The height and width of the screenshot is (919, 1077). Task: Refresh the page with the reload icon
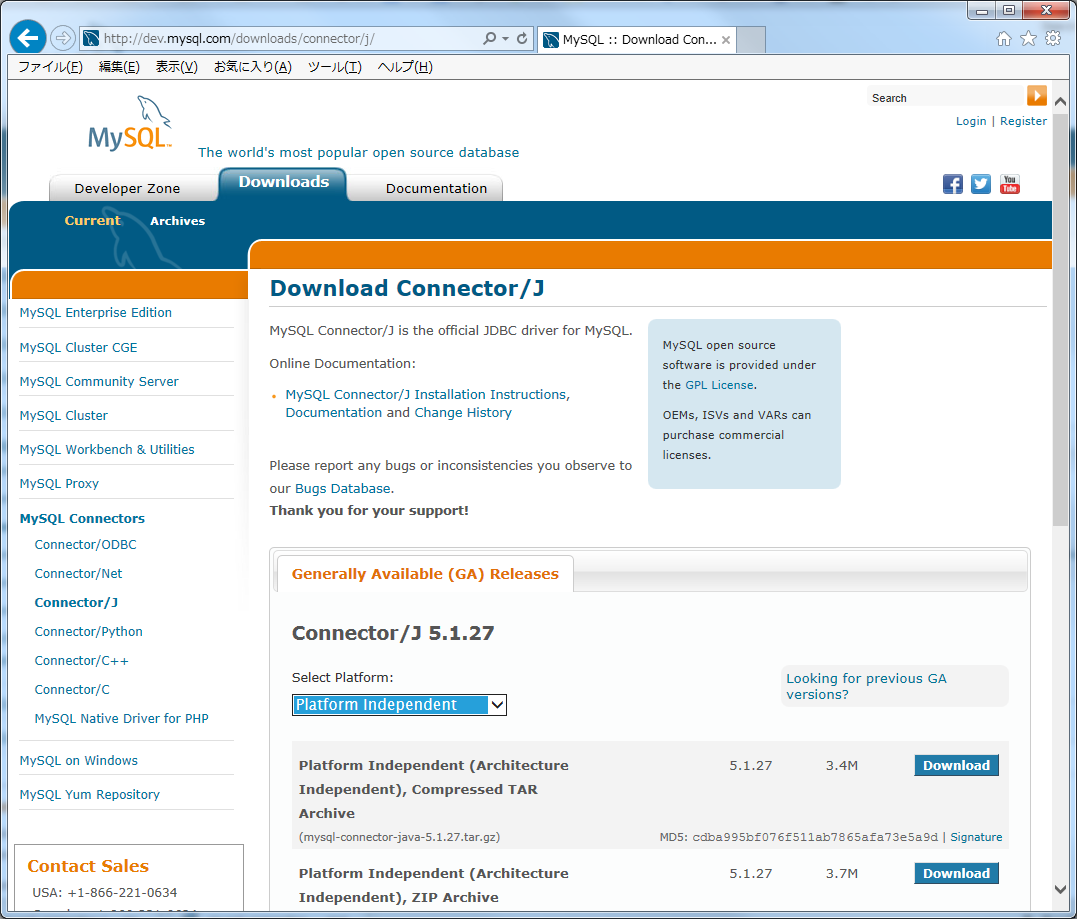(522, 38)
